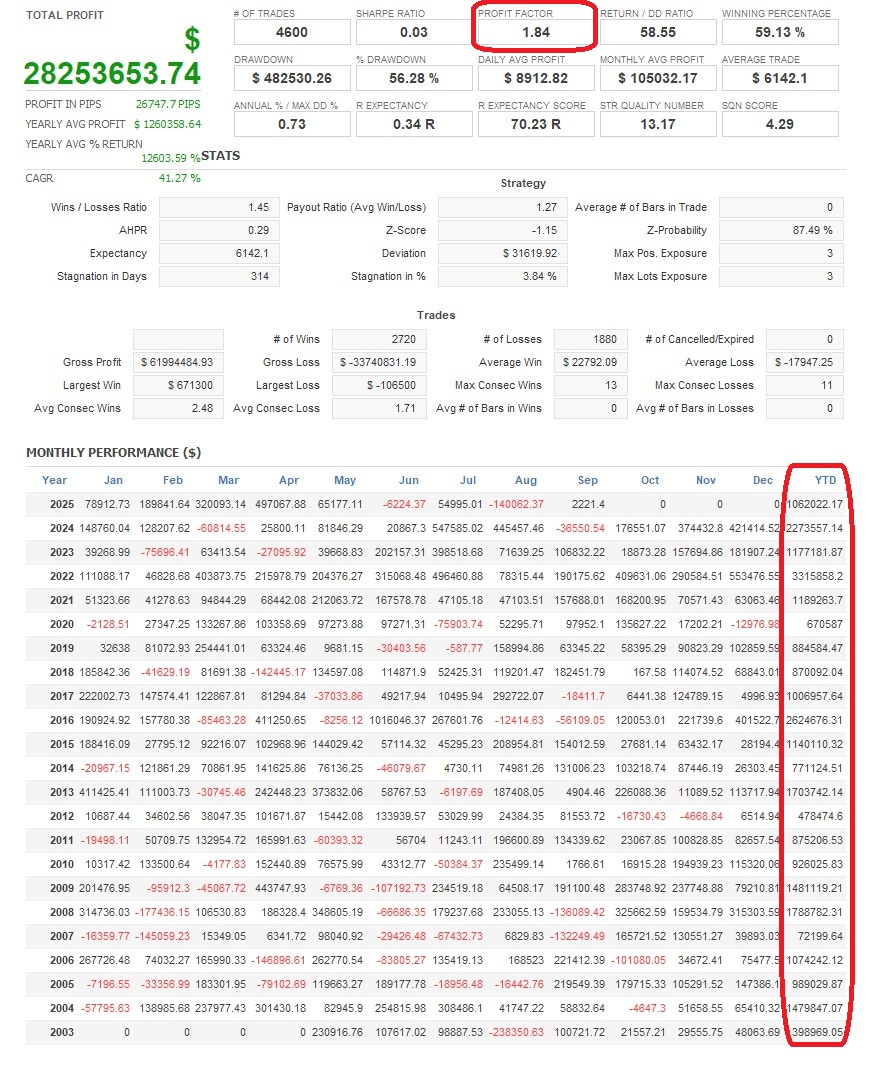Click the Aug column header
Screen dimensions: 870x1070
pyautogui.click(x=526, y=480)
